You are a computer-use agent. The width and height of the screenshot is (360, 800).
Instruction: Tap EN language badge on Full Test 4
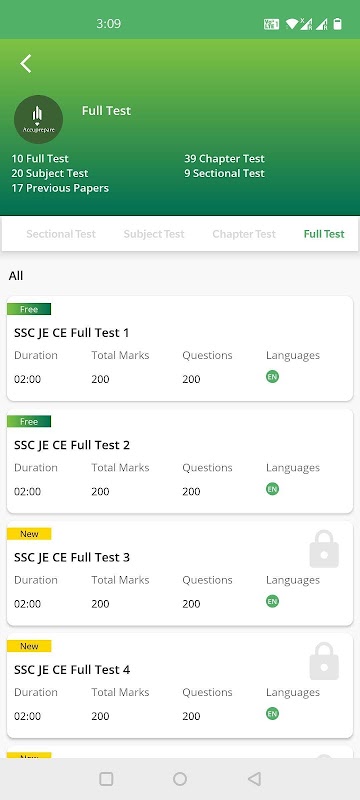pos(272,714)
